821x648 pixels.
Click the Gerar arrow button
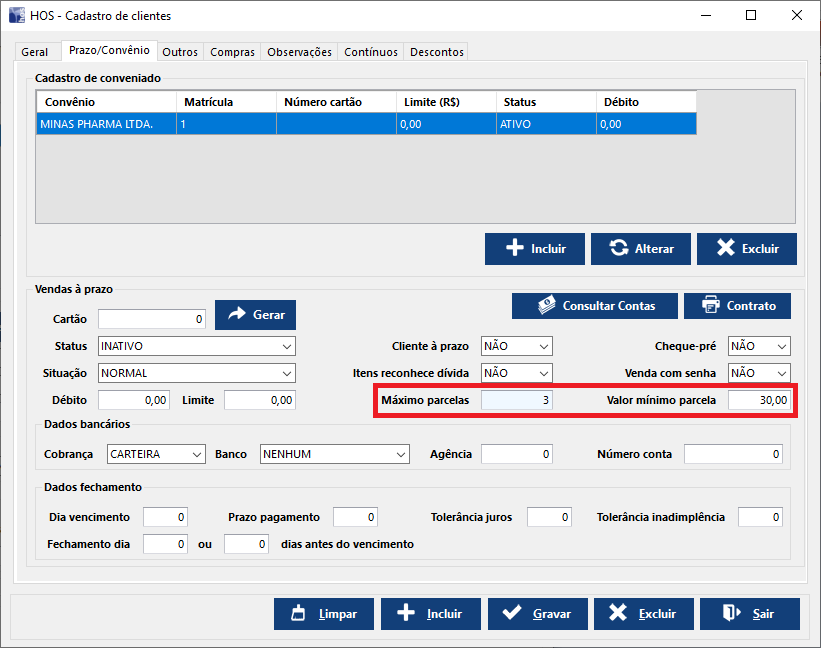255,314
